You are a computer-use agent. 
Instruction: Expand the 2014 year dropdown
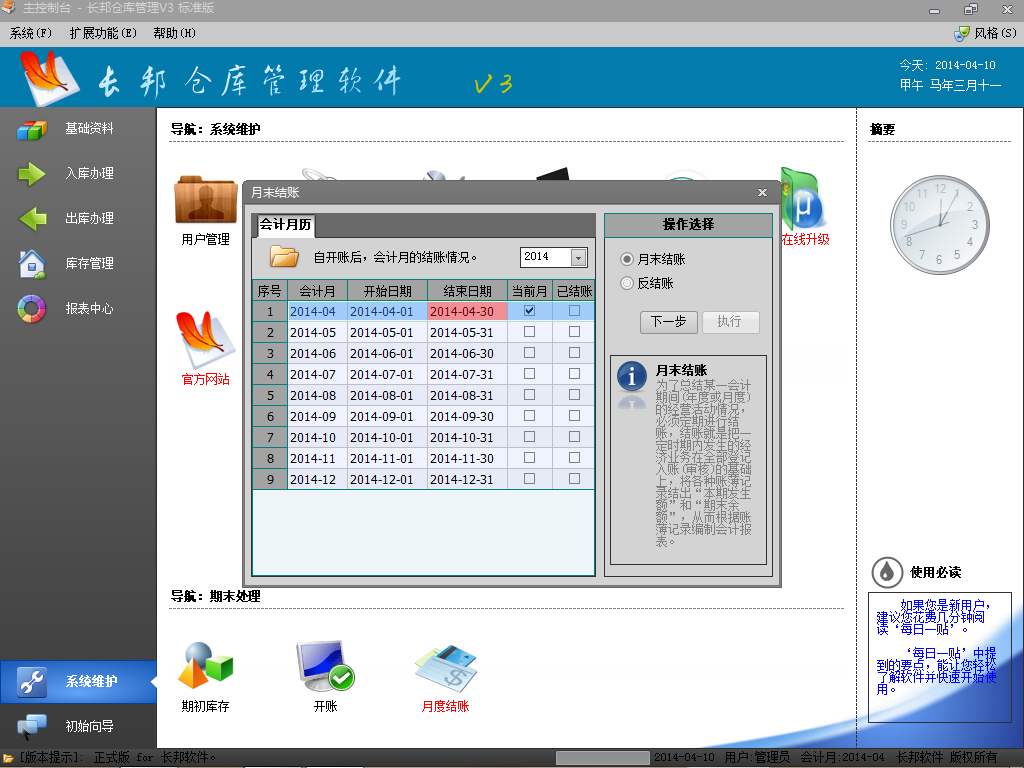[x=578, y=258]
